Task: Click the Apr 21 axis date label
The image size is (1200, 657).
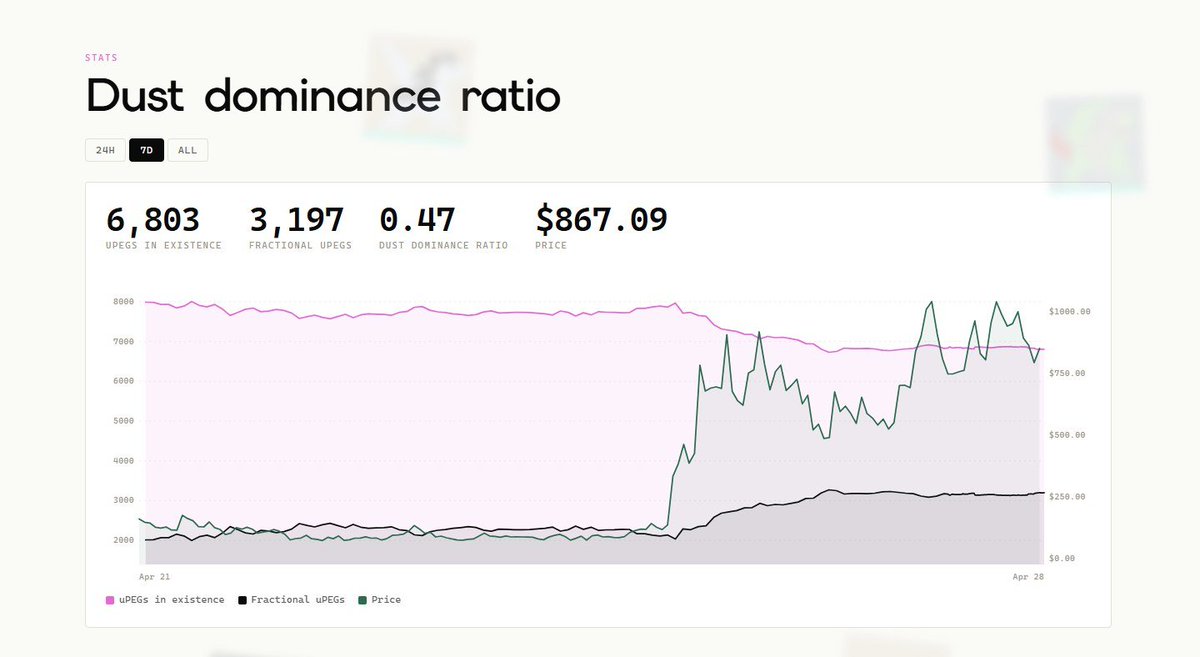Action: click(x=155, y=577)
